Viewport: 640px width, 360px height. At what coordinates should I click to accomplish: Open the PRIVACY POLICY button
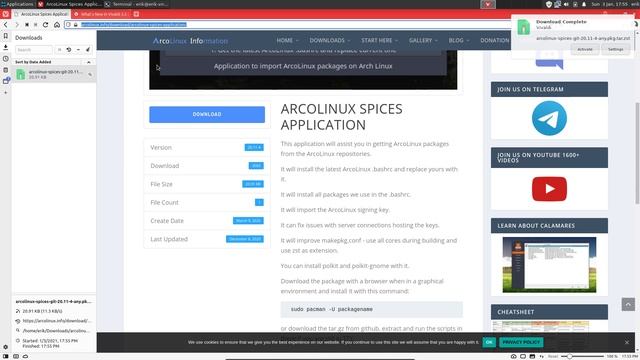coord(521,342)
